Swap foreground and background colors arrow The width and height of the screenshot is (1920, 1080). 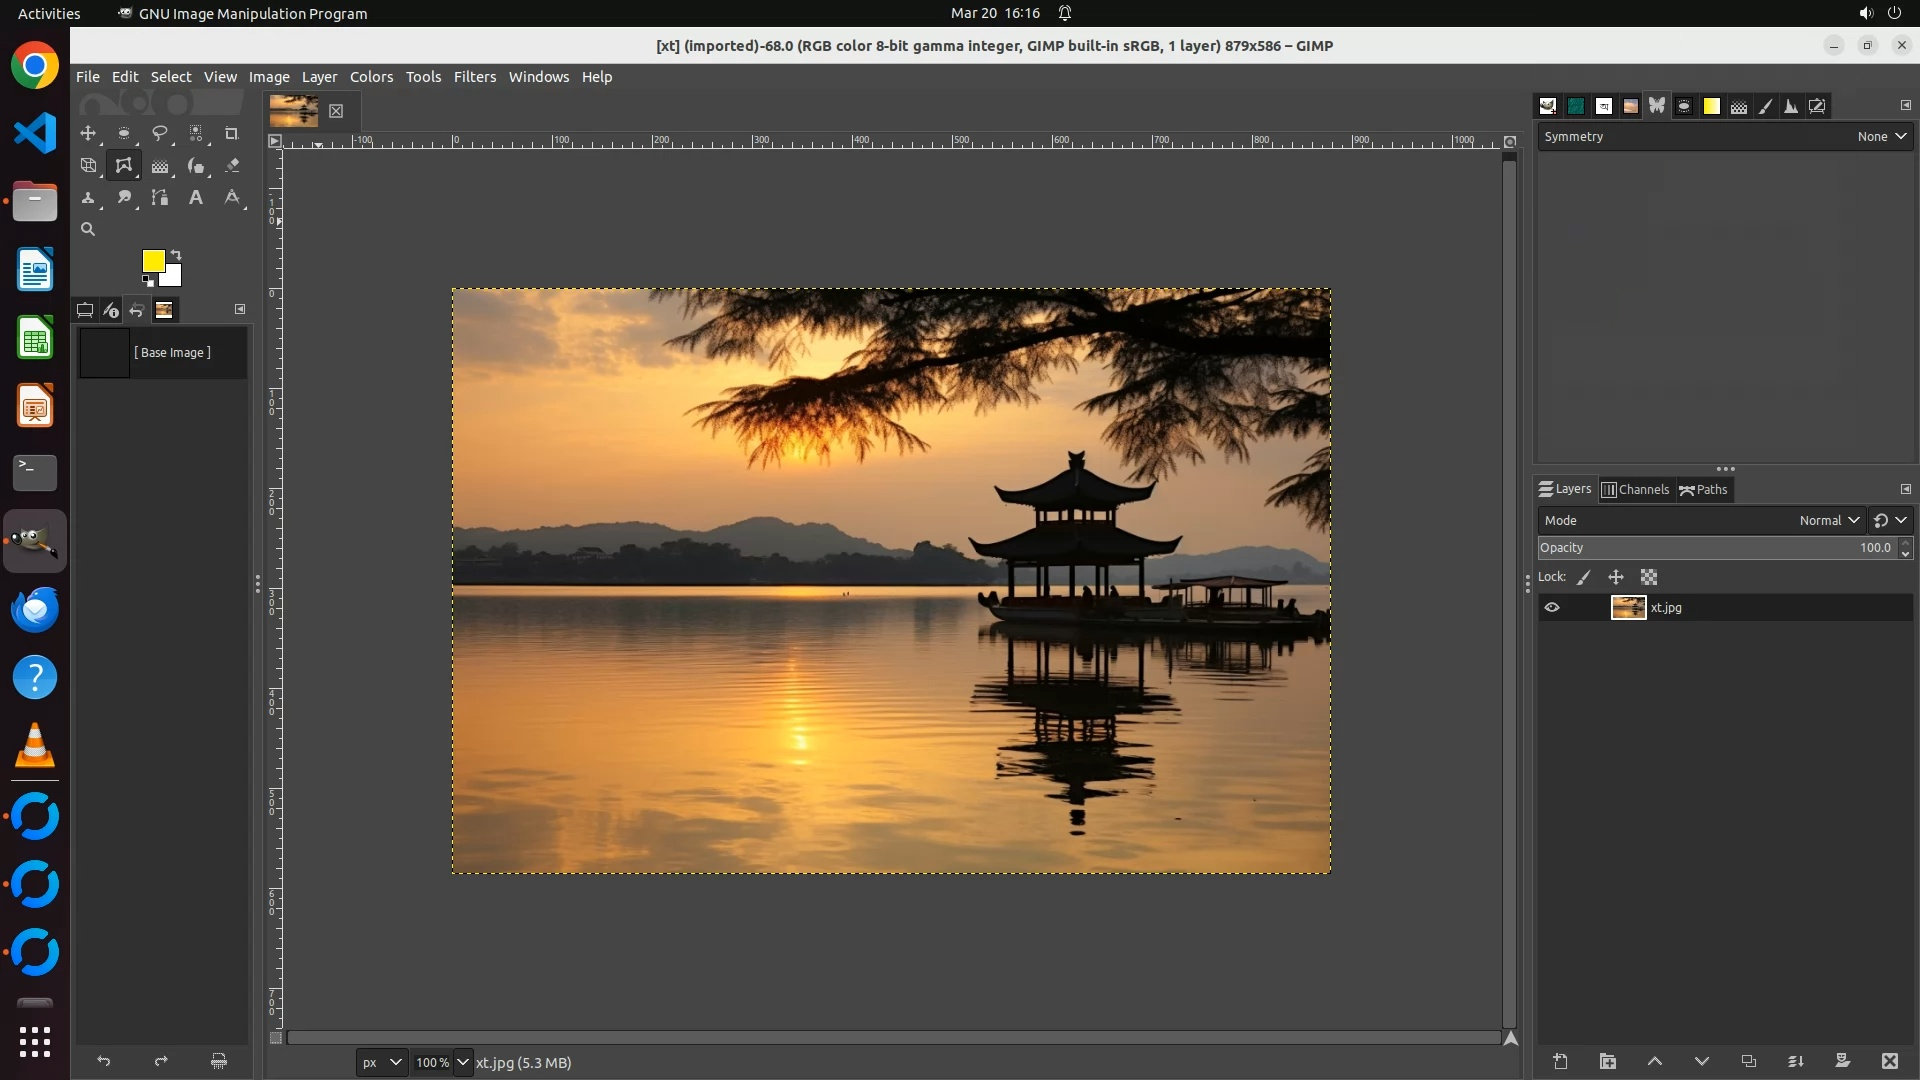pos(176,254)
